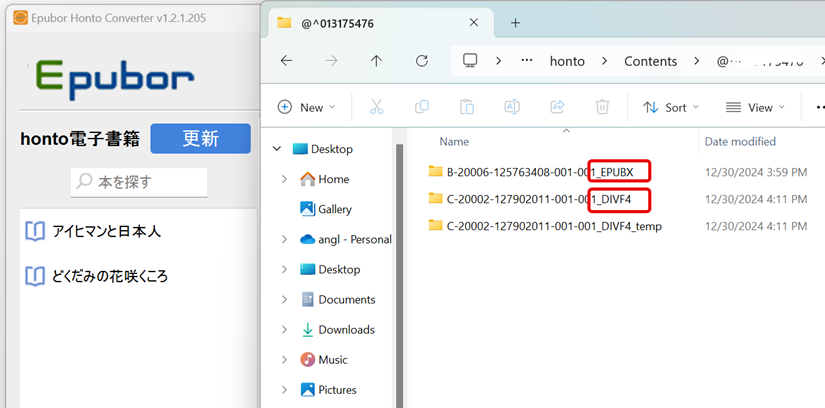Expand chevron between honto and Contents
Screen dimensions: 825x408
pyautogui.click(x=605, y=61)
